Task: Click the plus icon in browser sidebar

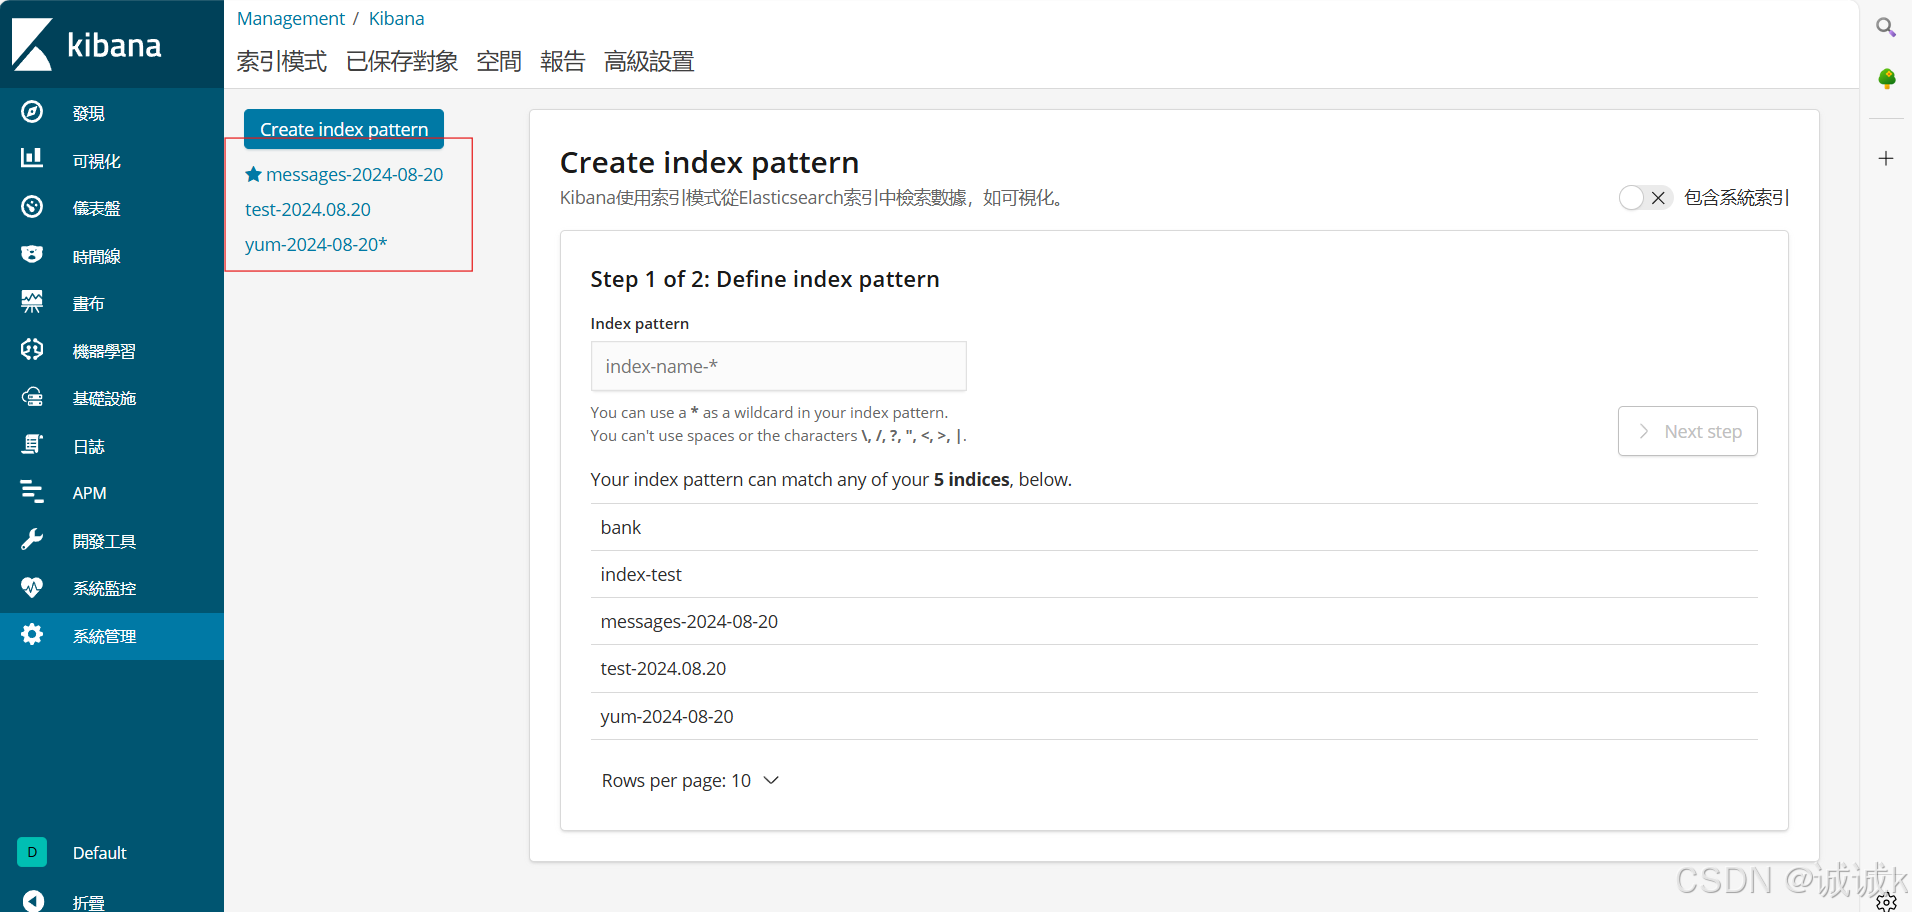Action: click(1886, 158)
